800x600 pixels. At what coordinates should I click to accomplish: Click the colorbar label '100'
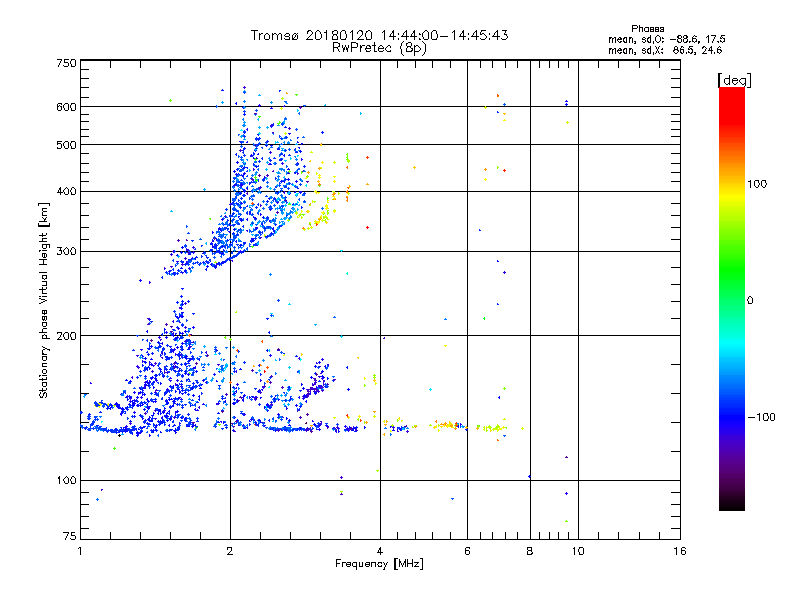(x=757, y=184)
